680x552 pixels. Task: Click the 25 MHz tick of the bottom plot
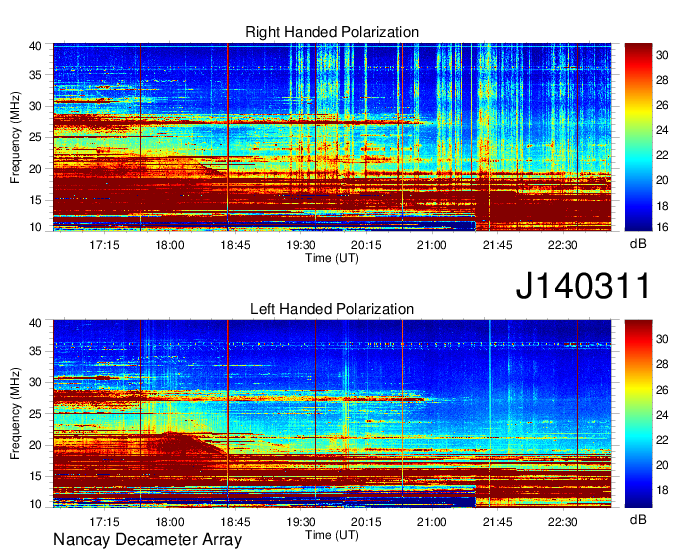click(x=35, y=414)
